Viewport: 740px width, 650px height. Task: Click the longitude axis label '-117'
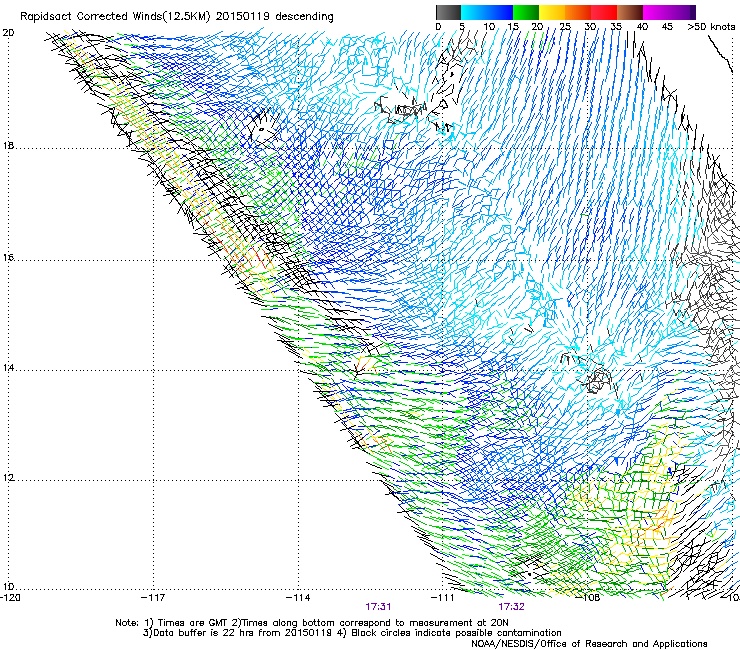153,598
